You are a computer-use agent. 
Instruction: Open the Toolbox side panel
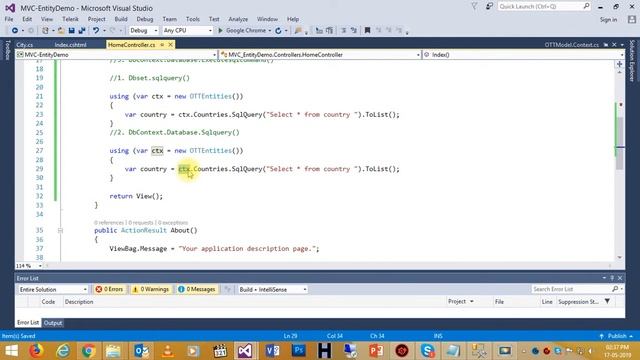point(7,50)
